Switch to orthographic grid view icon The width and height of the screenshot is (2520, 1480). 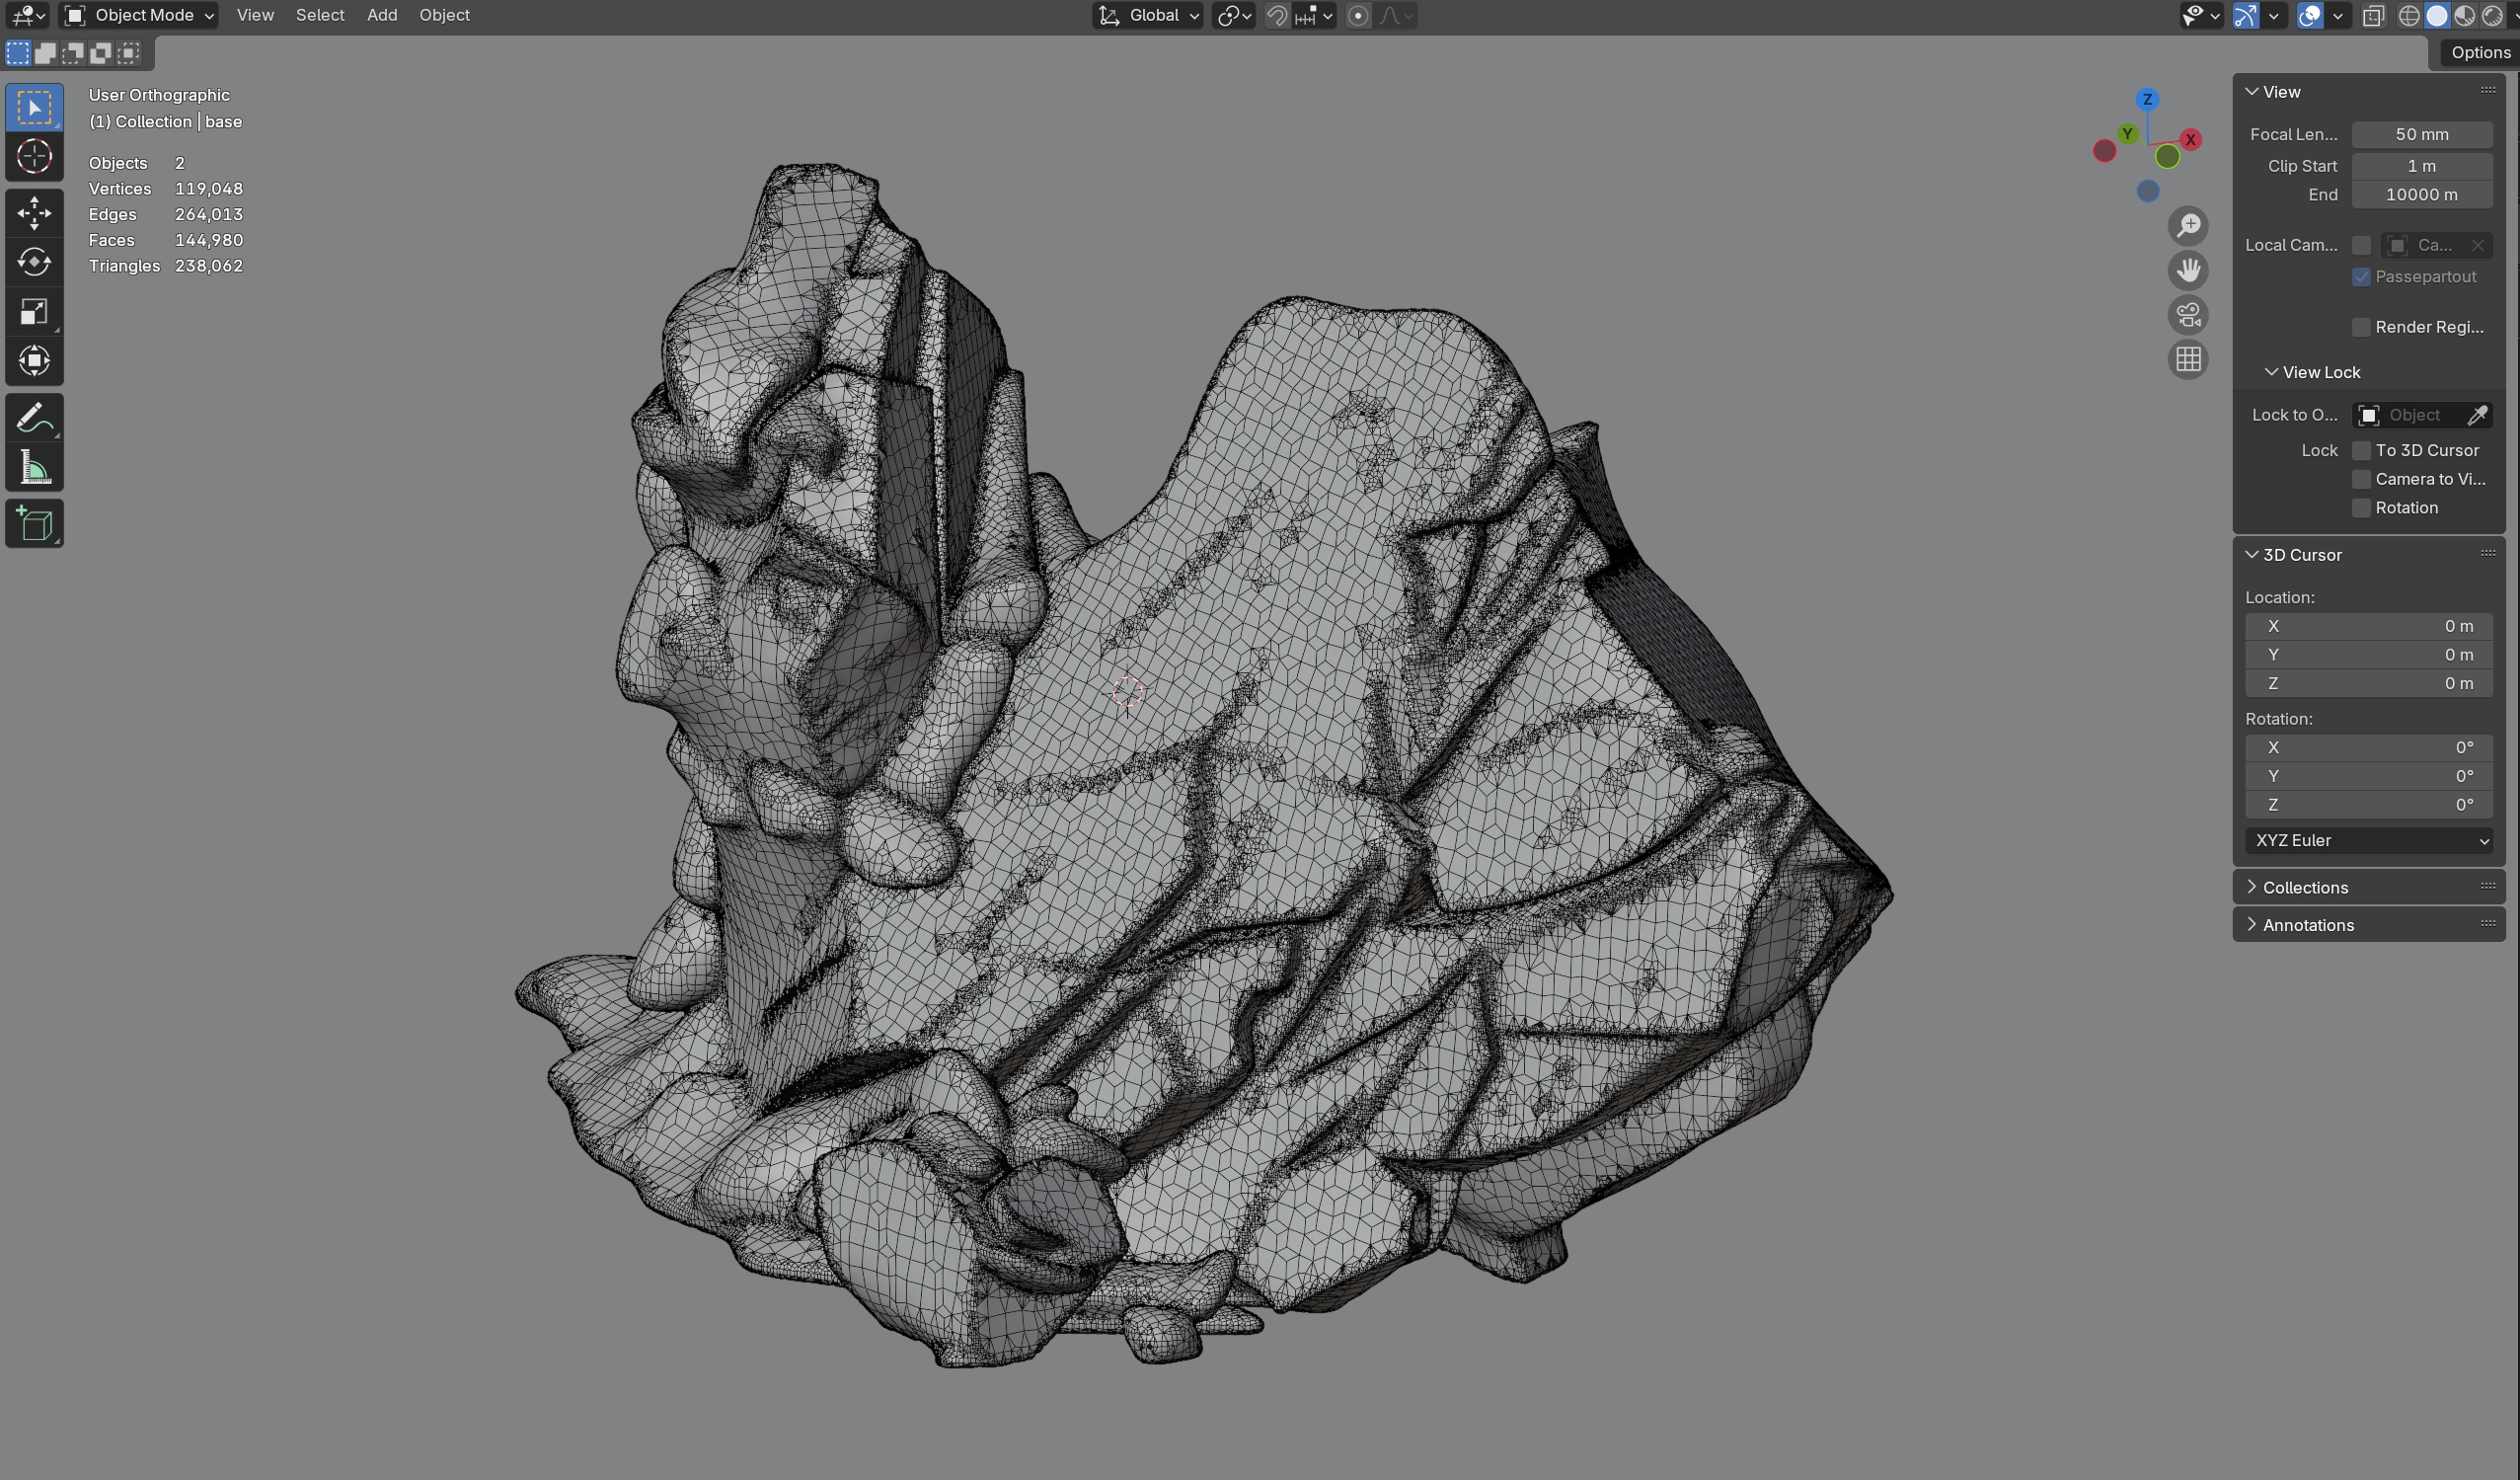click(x=2188, y=359)
